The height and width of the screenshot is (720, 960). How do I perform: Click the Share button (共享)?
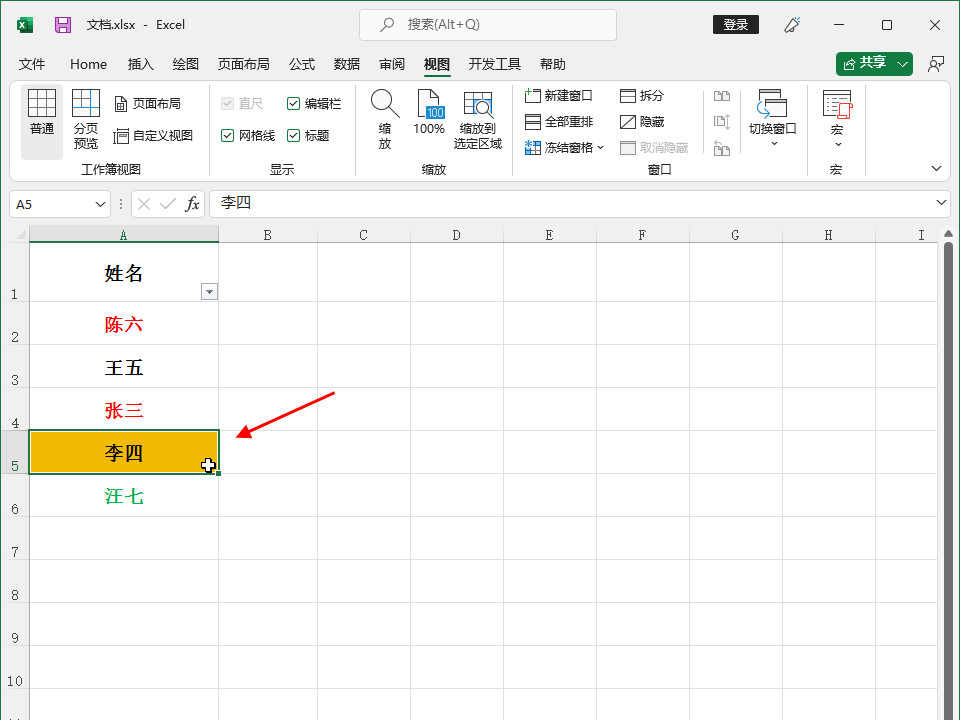[865, 64]
